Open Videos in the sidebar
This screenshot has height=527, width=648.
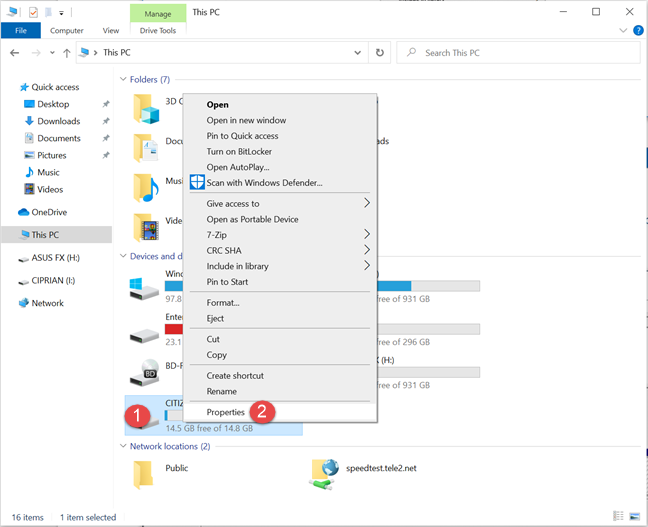click(50, 189)
